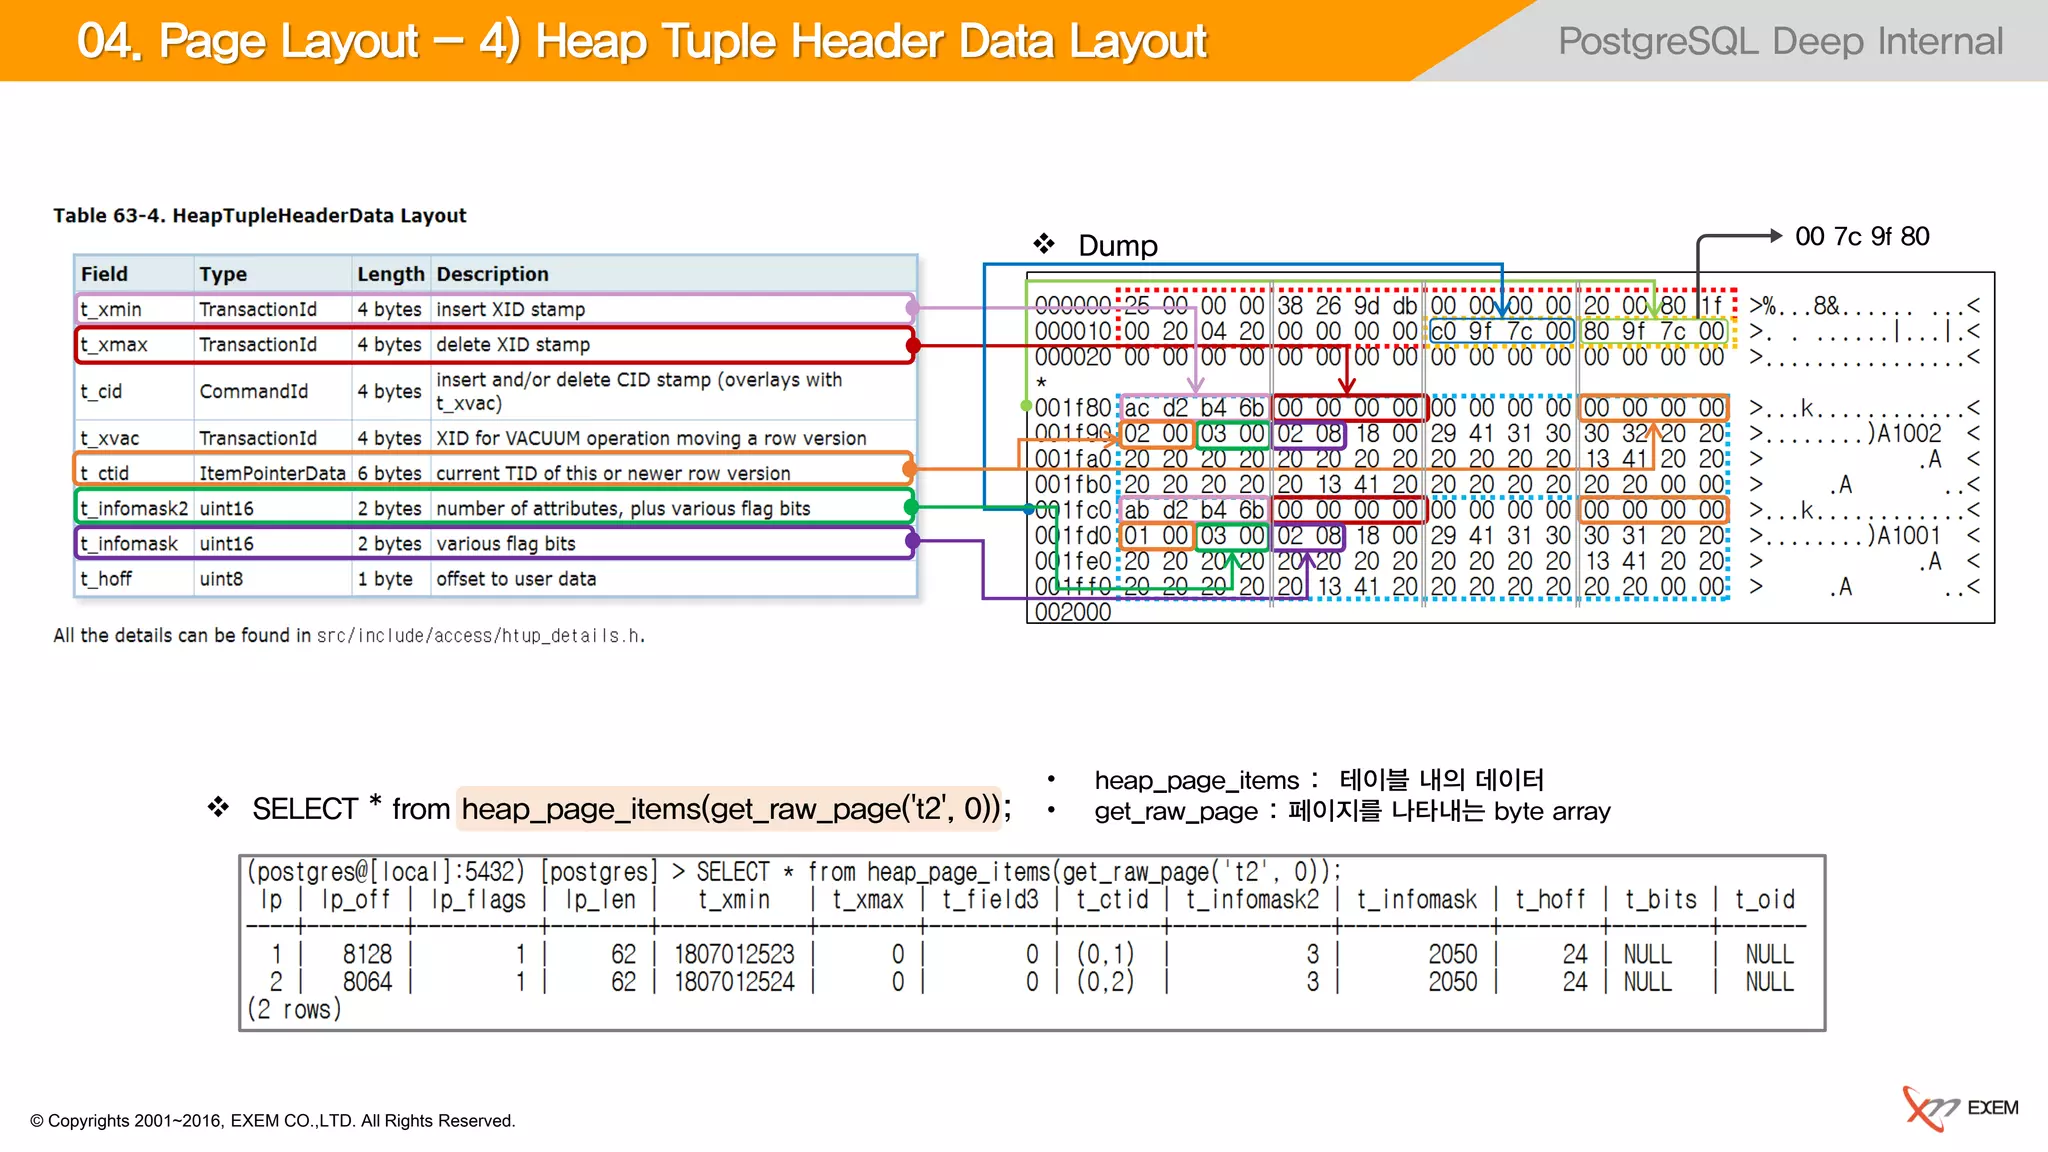The height and width of the screenshot is (1152, 2048).
Task: Click the lp_off column header in query output
Action: (355, 899)
